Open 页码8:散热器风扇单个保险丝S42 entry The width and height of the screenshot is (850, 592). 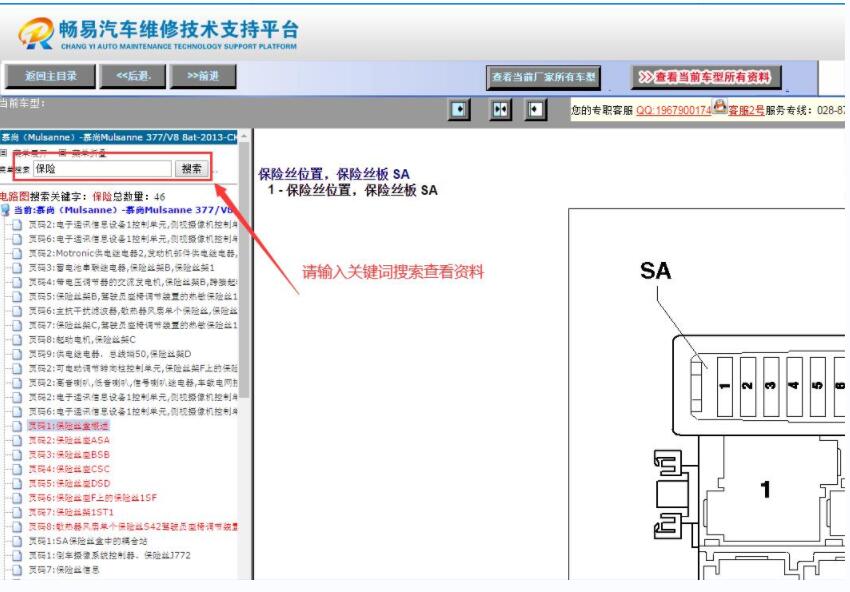[133, 526]
